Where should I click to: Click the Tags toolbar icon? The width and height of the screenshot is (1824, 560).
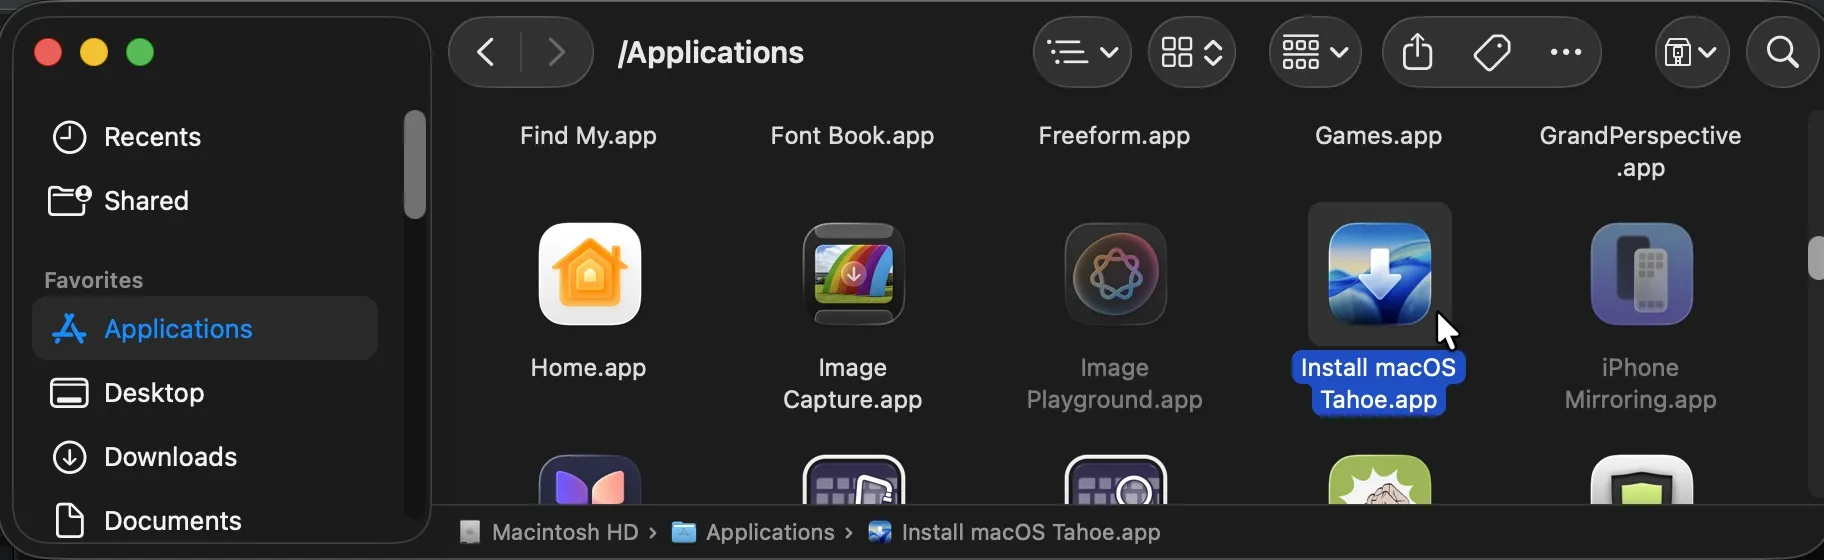click(1491, 52)
